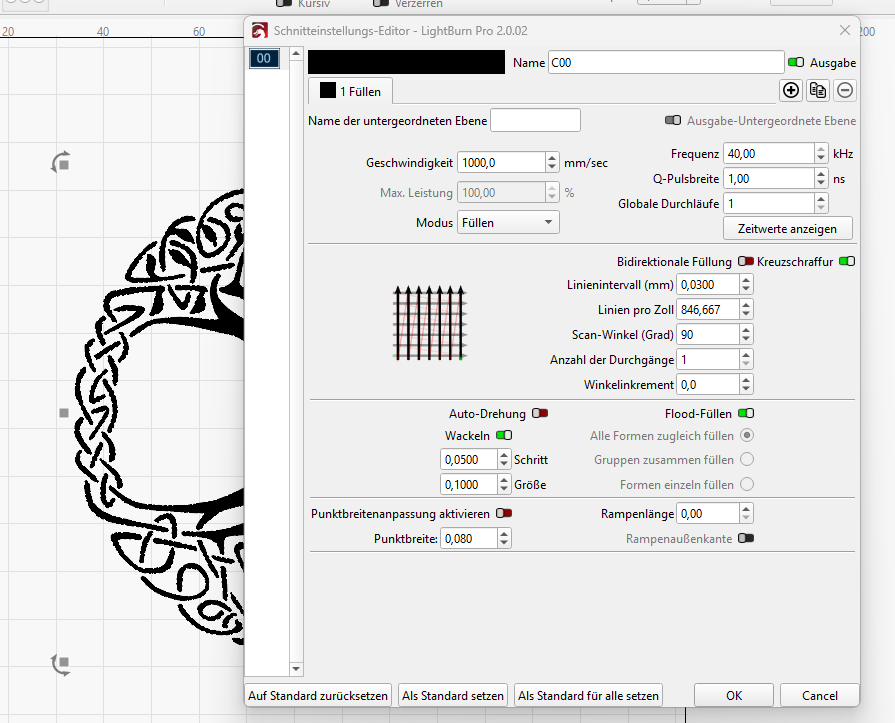Image resolution: width=895 pixels, height=723 pixels.
Task: Turn off the Wackeln switch
Action: 503,436
